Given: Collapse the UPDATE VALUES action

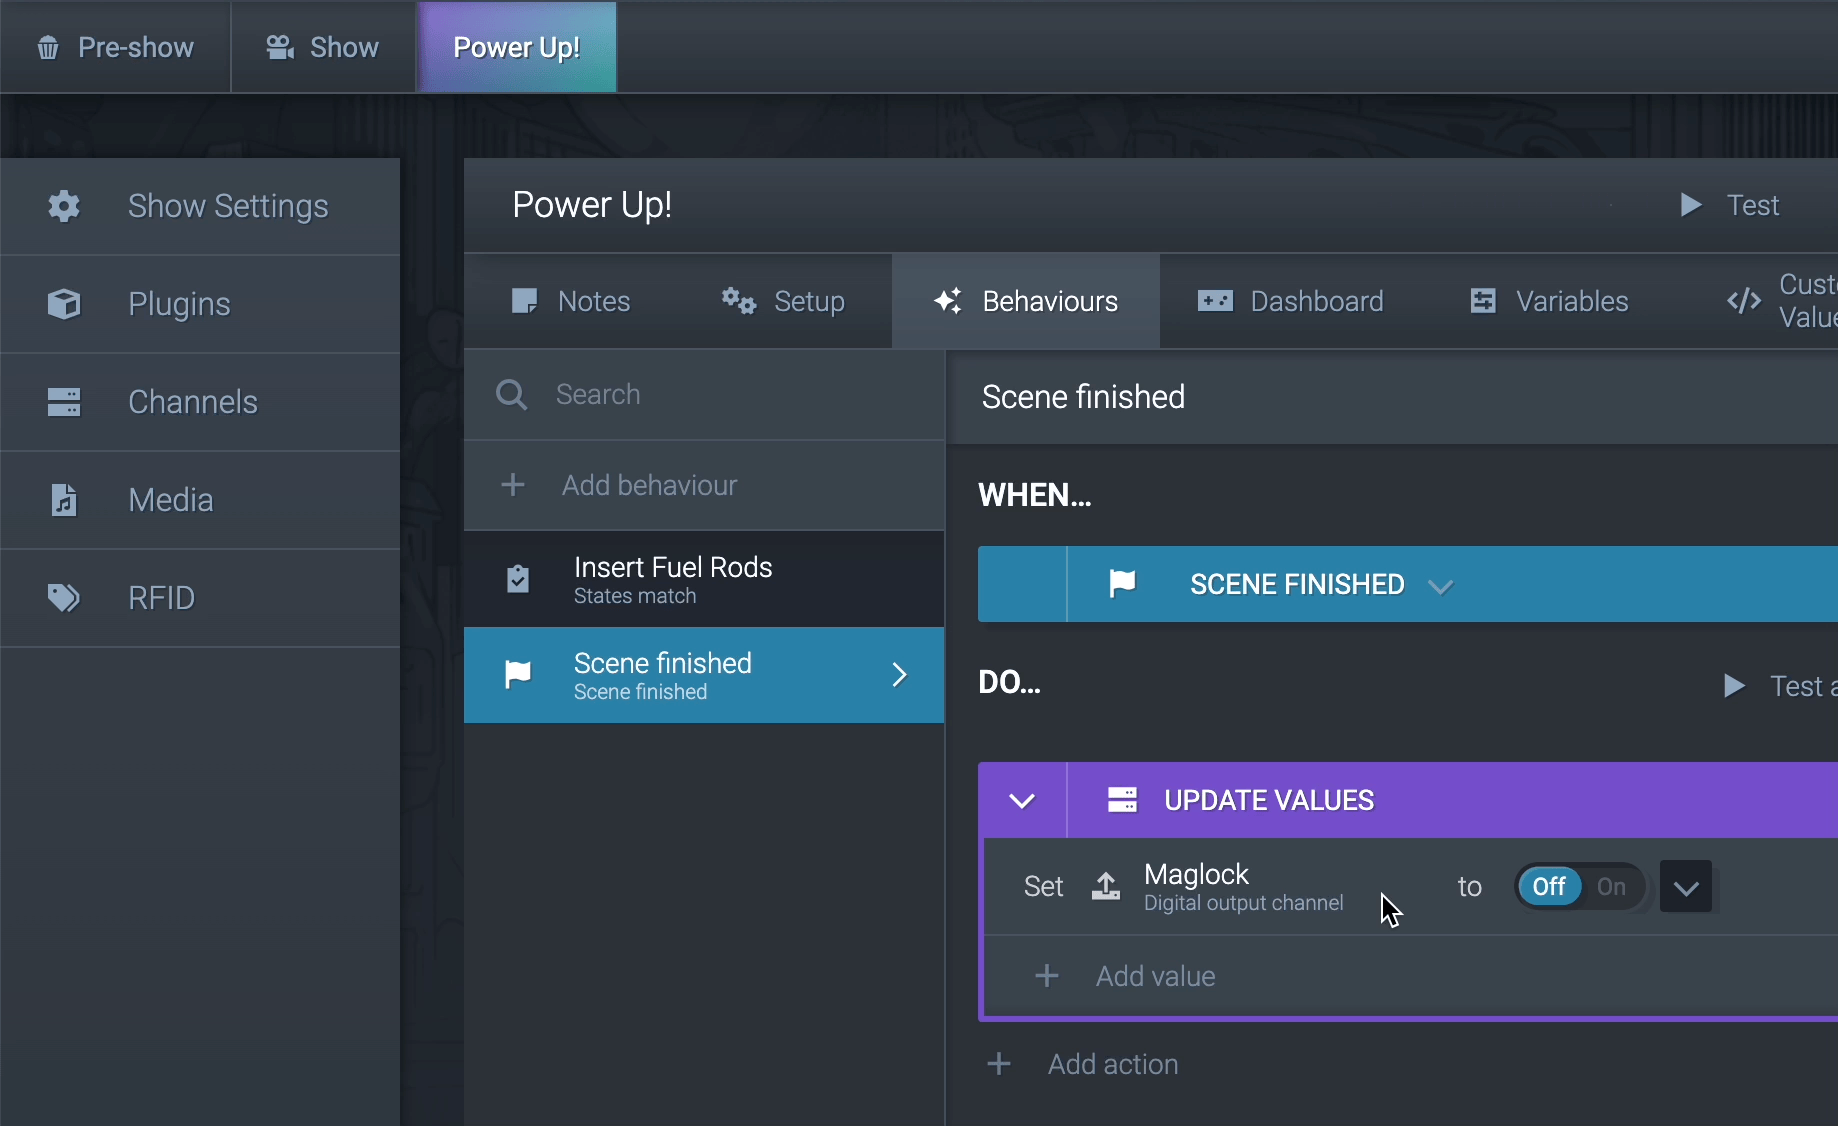Looking at the screenshot, I should pos(1022,801).
